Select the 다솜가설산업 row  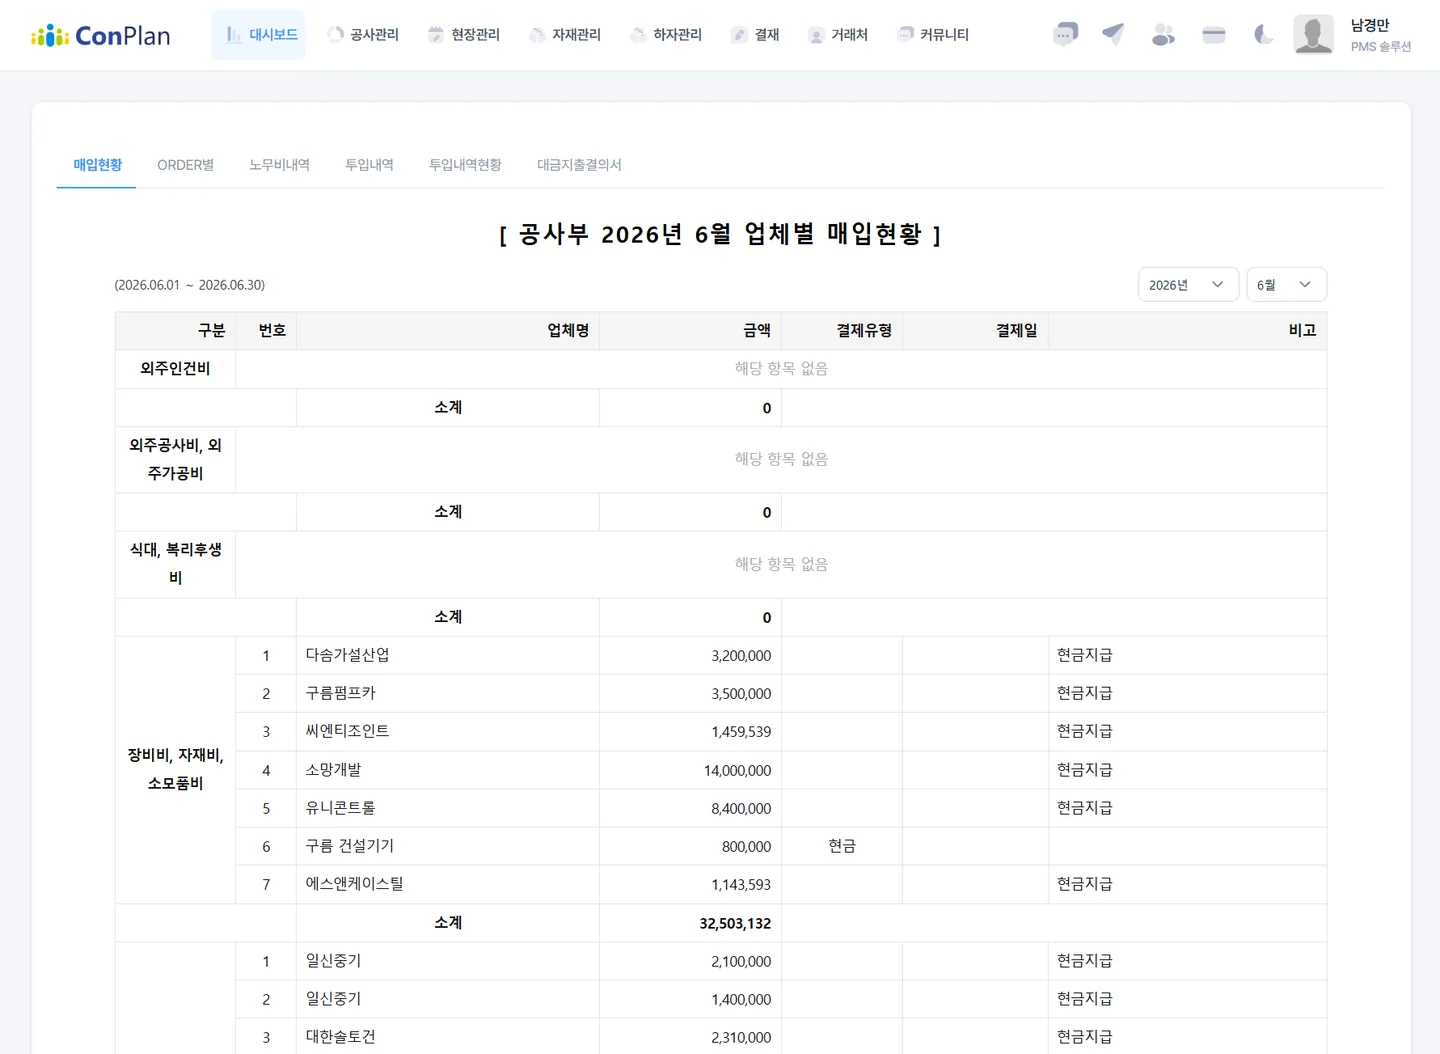(x=781, y=656)
